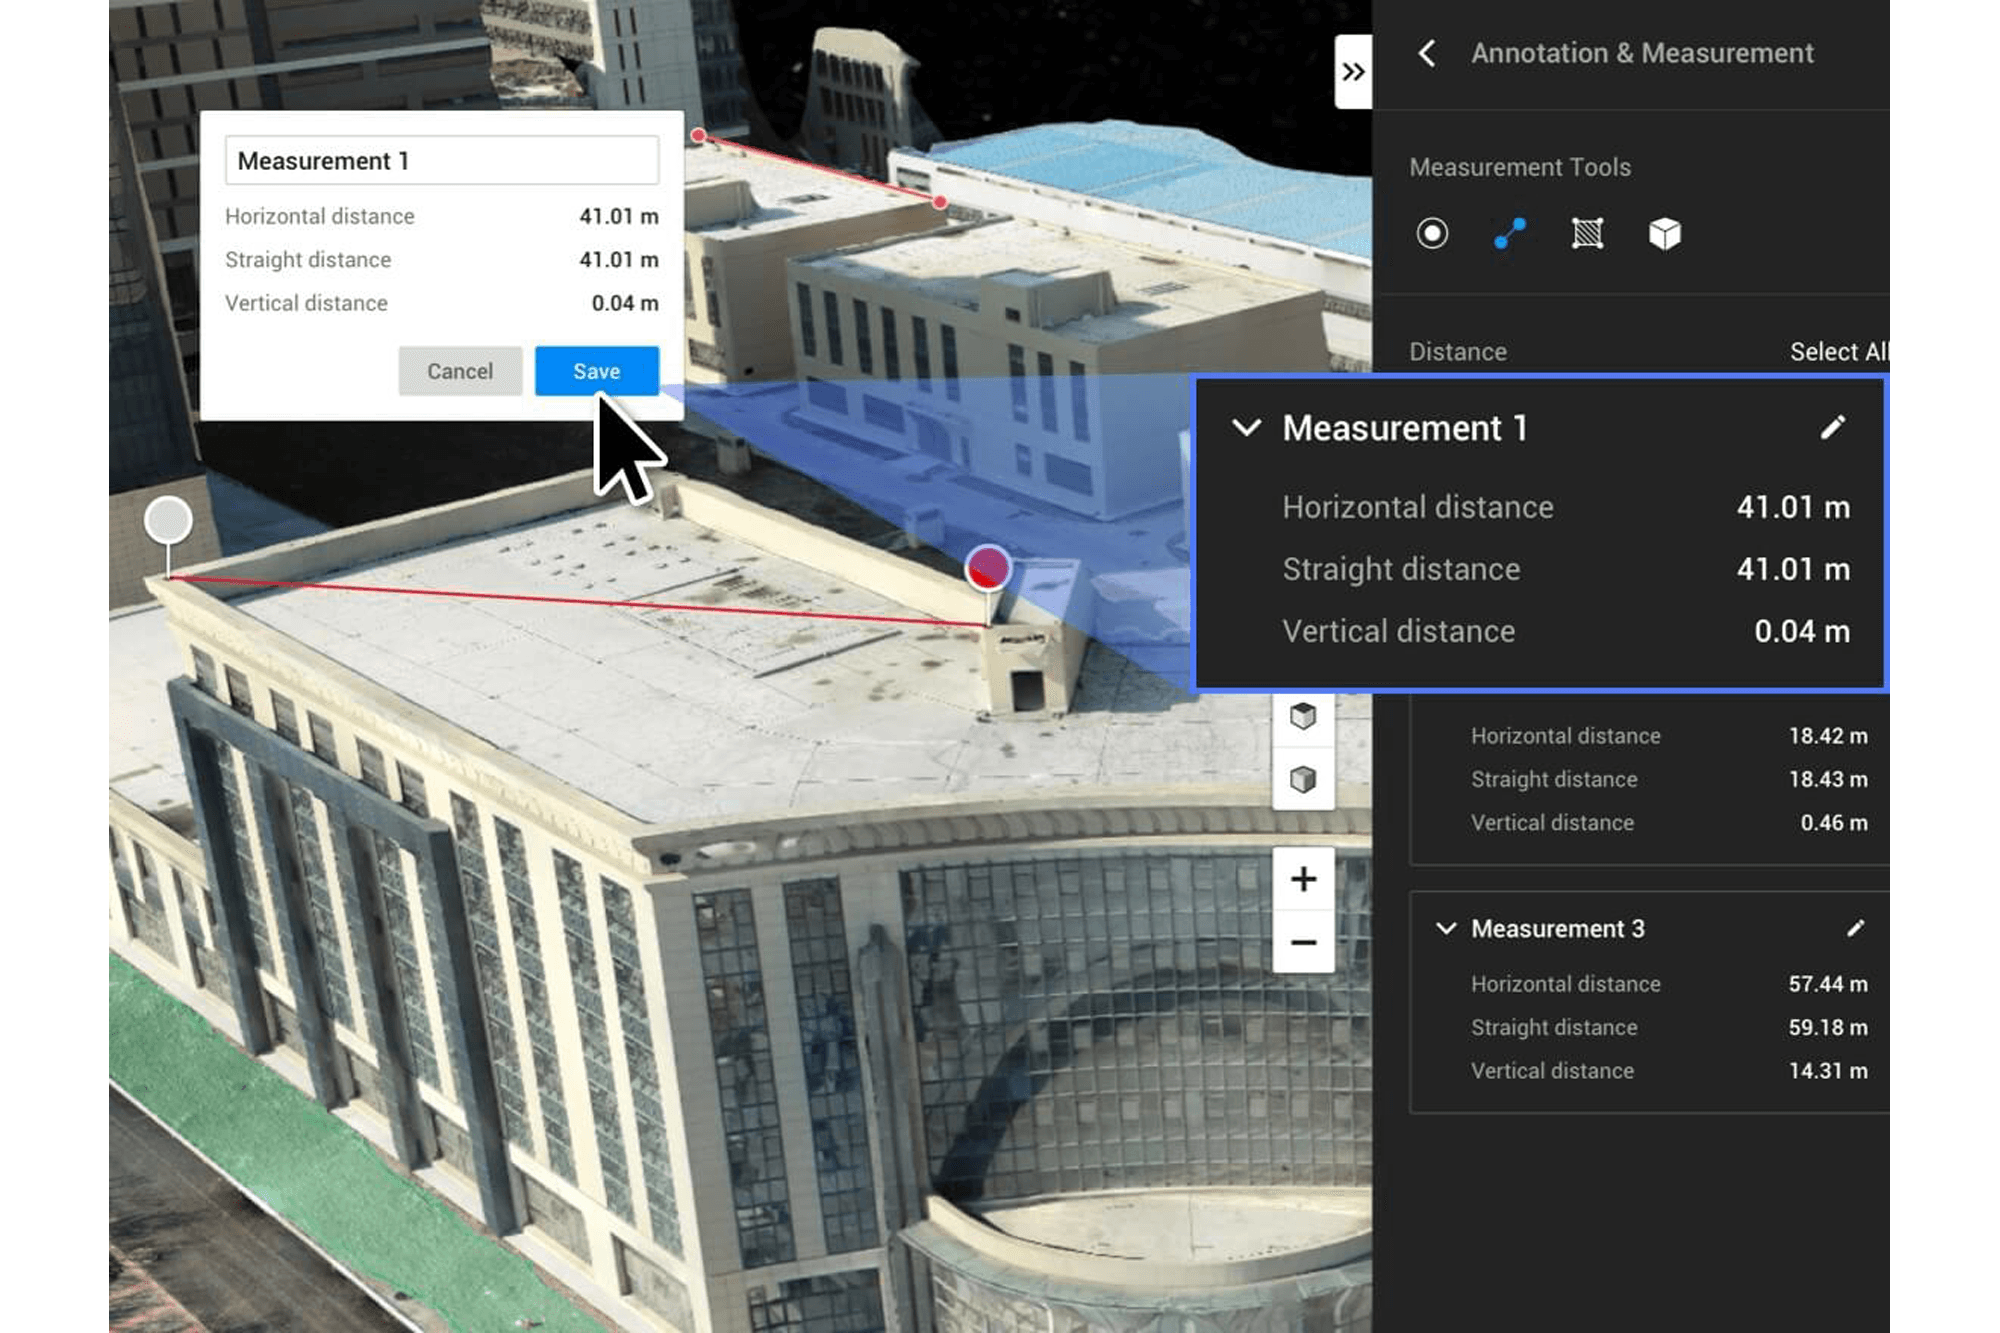
Task: Click the 0.46 m vertical distance value
Action: point(1834,823)
